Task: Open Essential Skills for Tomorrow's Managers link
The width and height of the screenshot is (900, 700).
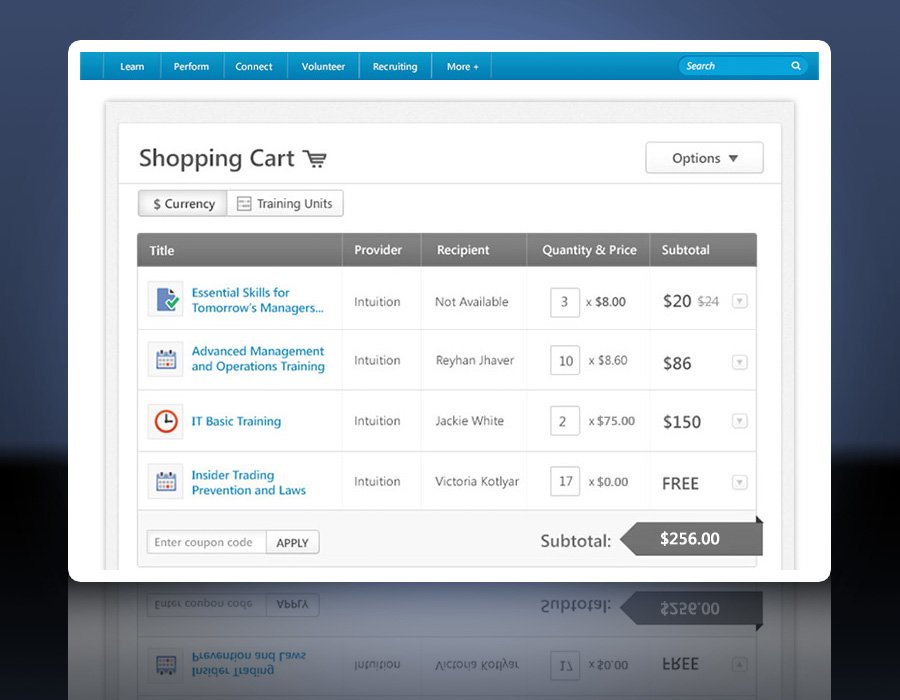Action: pos(257,300)
